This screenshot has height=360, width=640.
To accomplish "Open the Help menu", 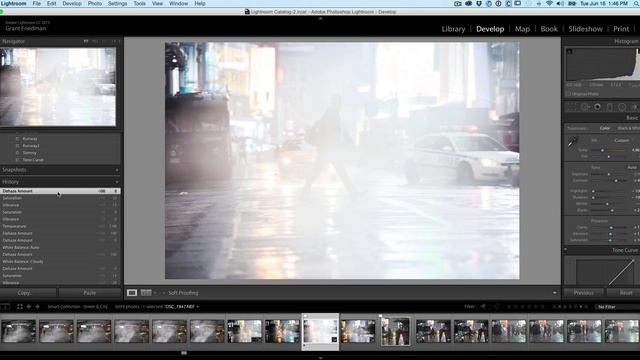I will click(x=200, y=3).
